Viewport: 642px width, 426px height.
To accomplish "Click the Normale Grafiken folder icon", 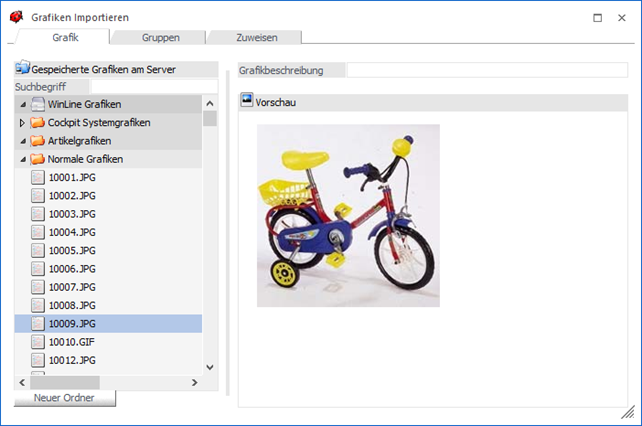I will pyautogui.click(x=38, y=159).
